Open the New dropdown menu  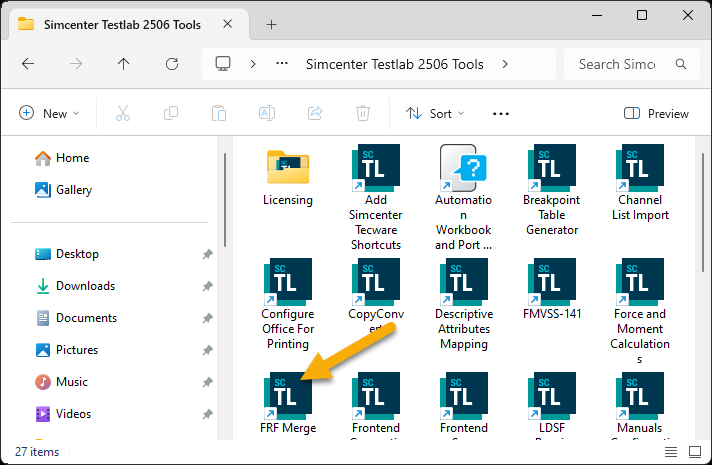point(49,114)
